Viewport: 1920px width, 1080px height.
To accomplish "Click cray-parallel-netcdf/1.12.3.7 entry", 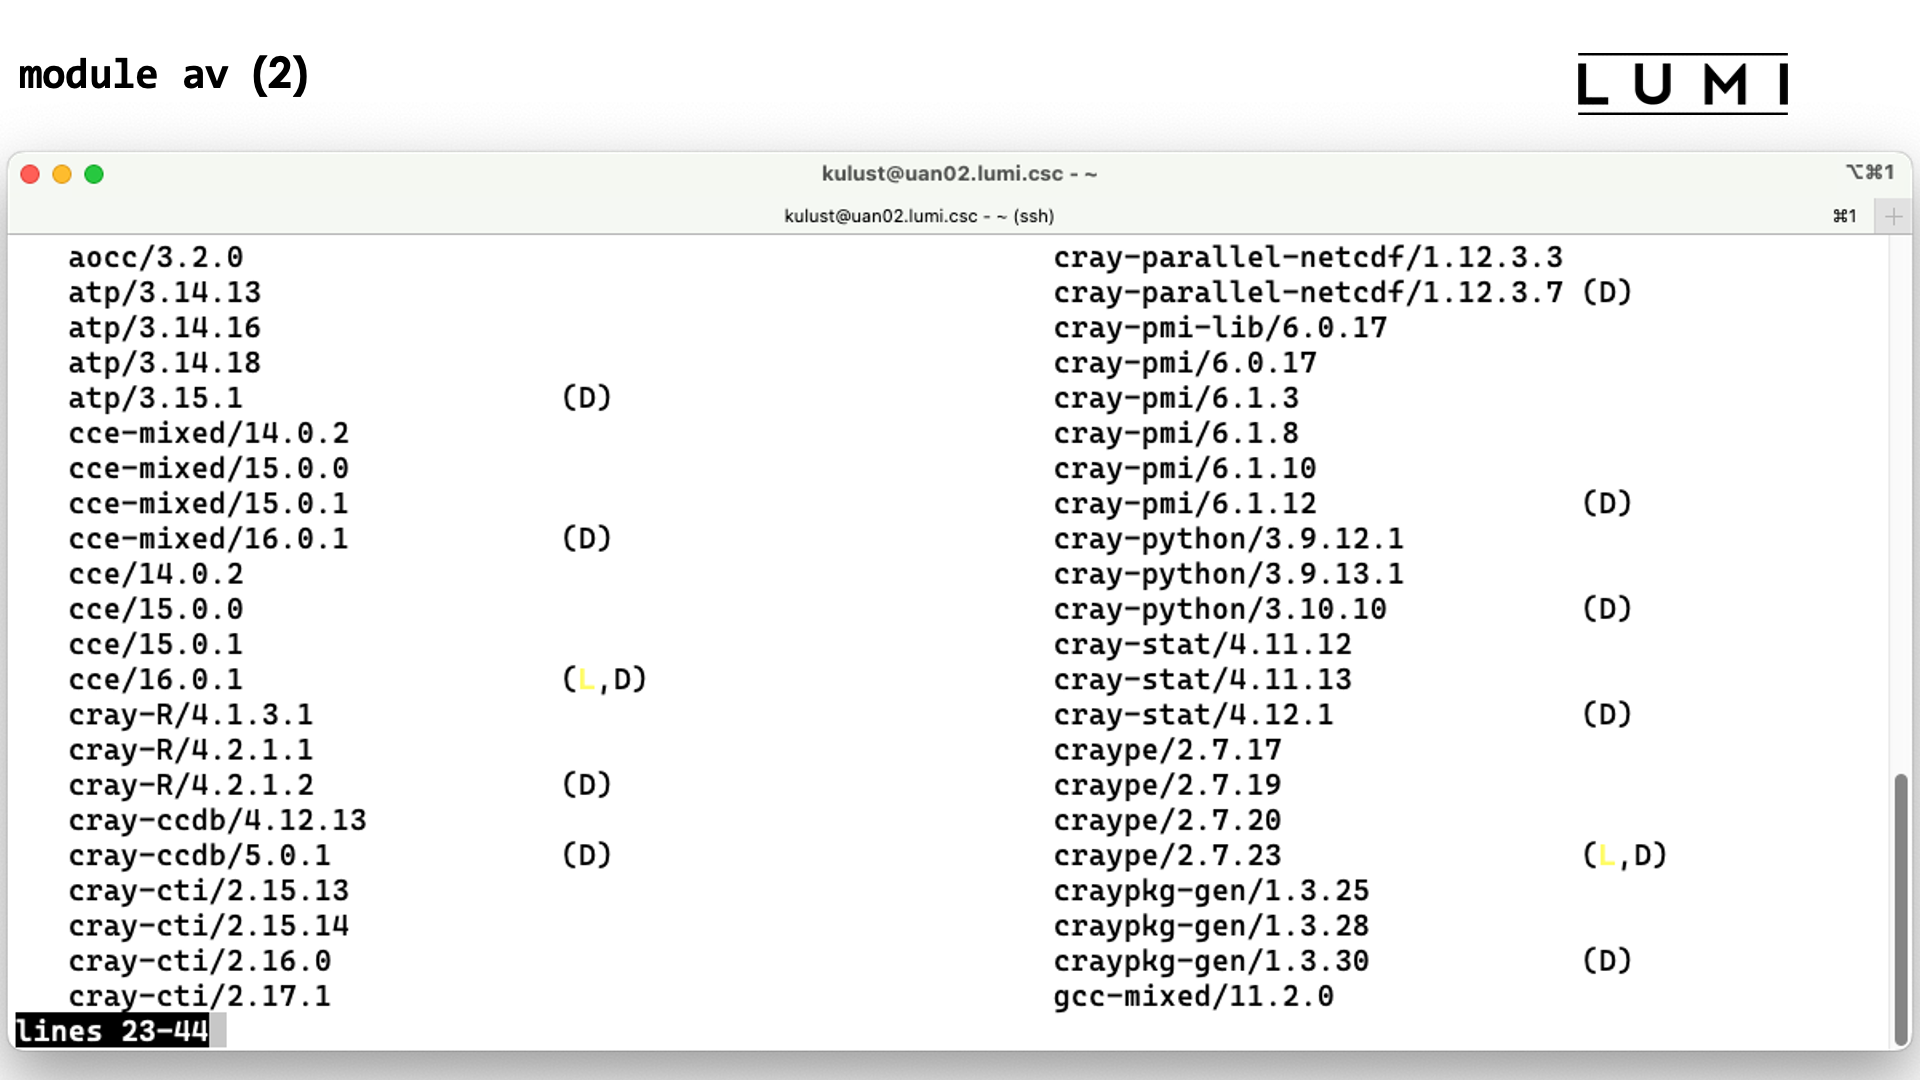I will pyautogui.click(x=1308, y=293).
